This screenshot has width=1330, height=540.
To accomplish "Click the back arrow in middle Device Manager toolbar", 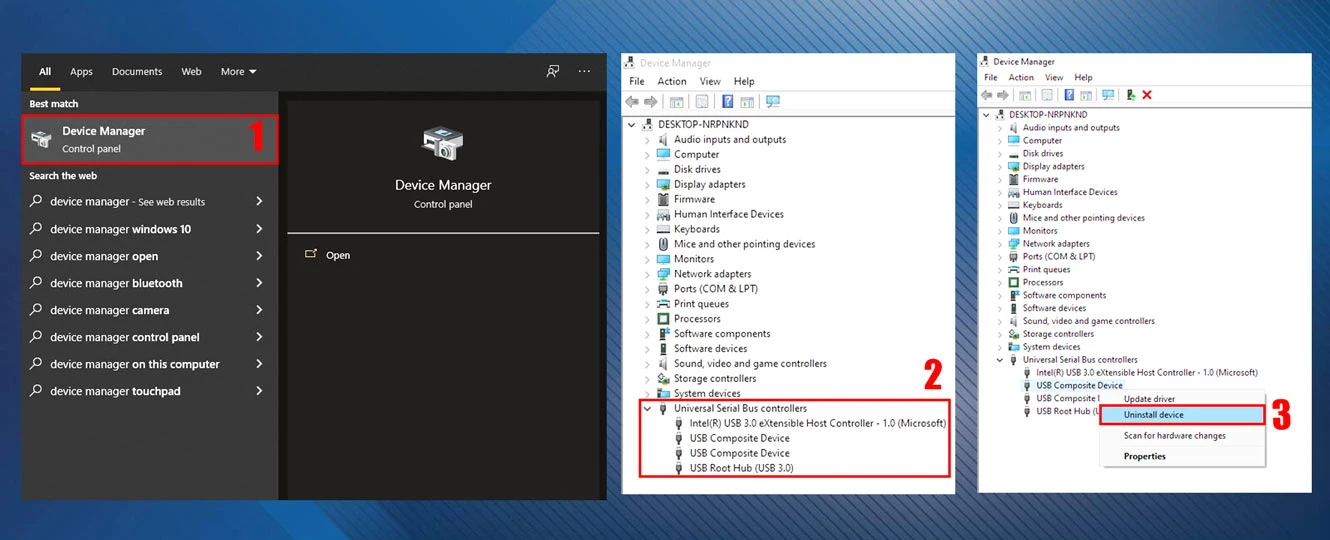I will (632, 102).
